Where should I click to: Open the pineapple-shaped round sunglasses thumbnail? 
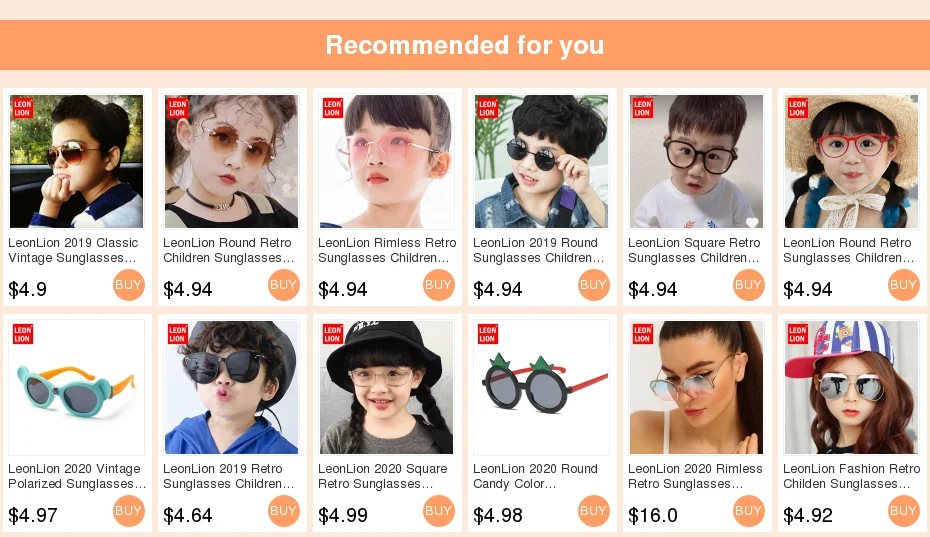click(542, 387)
